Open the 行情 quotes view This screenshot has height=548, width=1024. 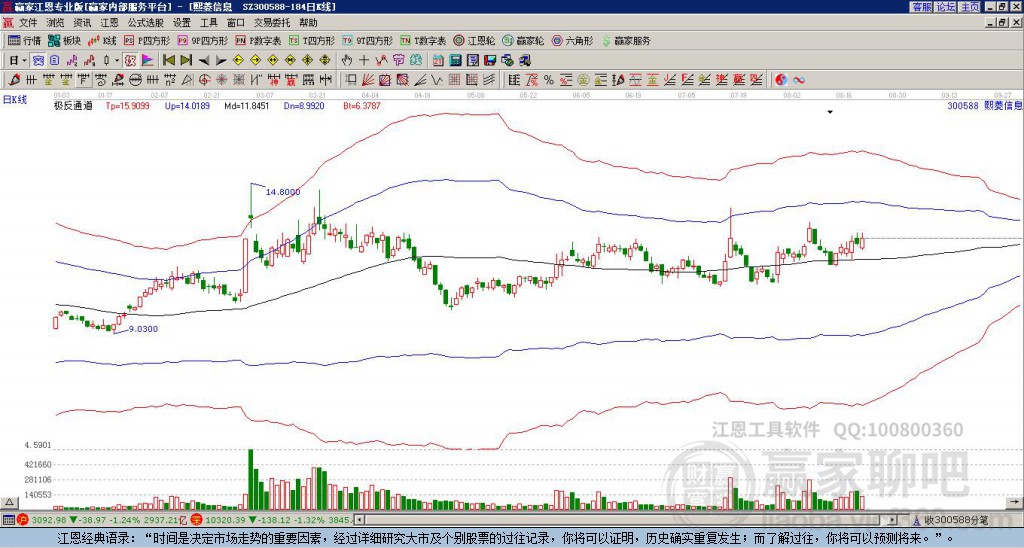tap(24, 40)
